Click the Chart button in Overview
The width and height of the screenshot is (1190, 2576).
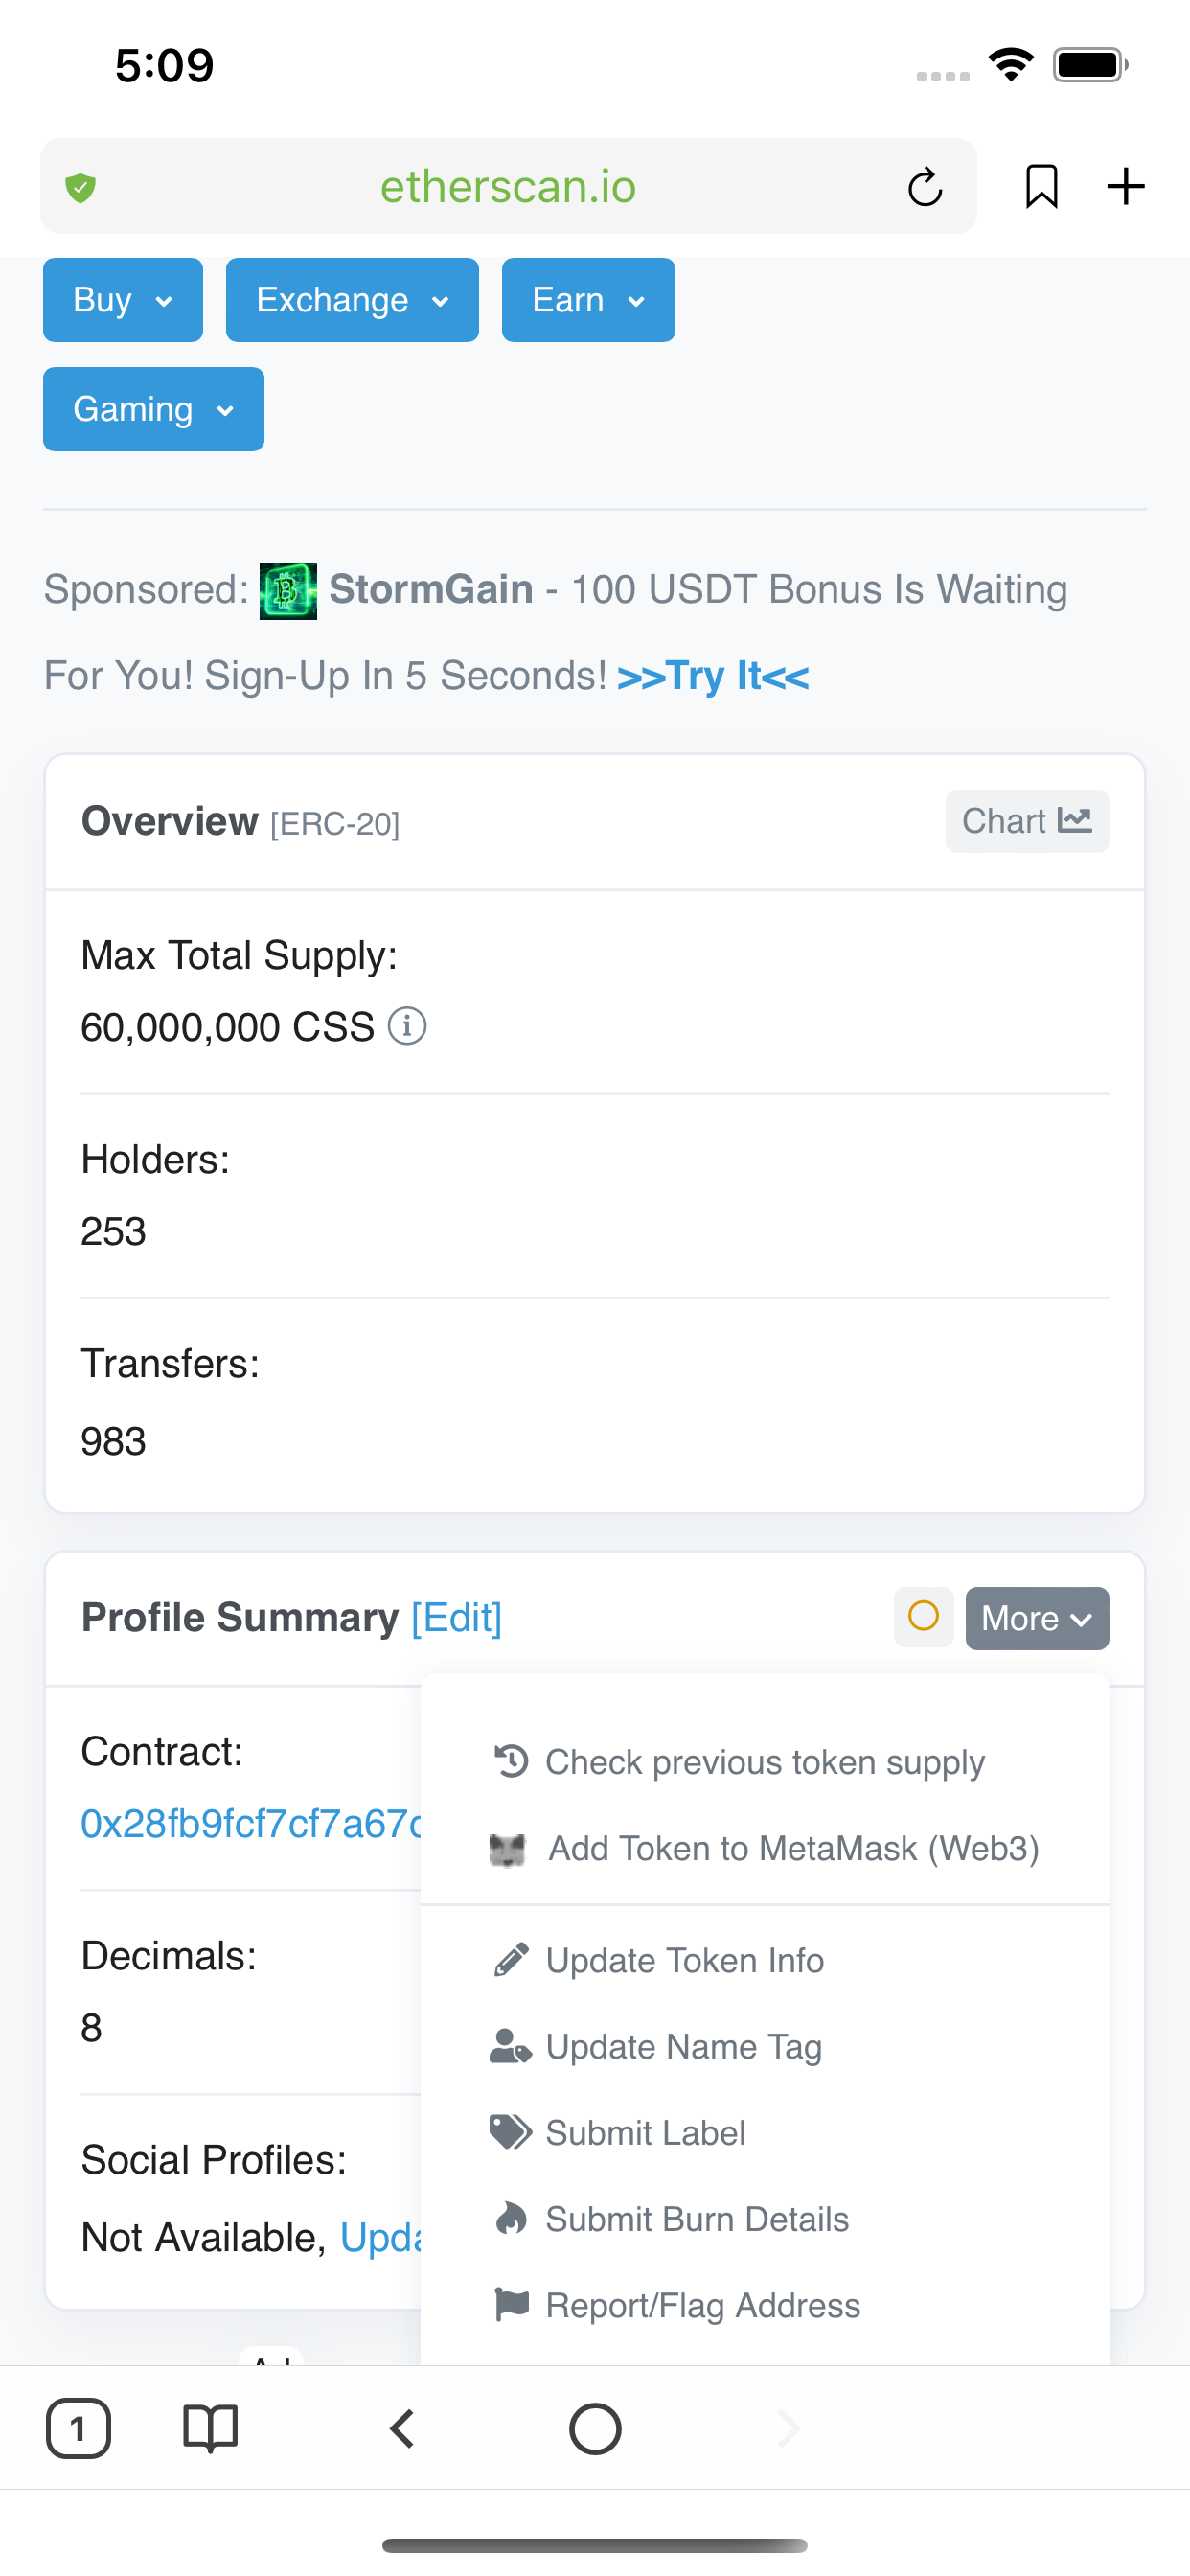(1026, 821)
